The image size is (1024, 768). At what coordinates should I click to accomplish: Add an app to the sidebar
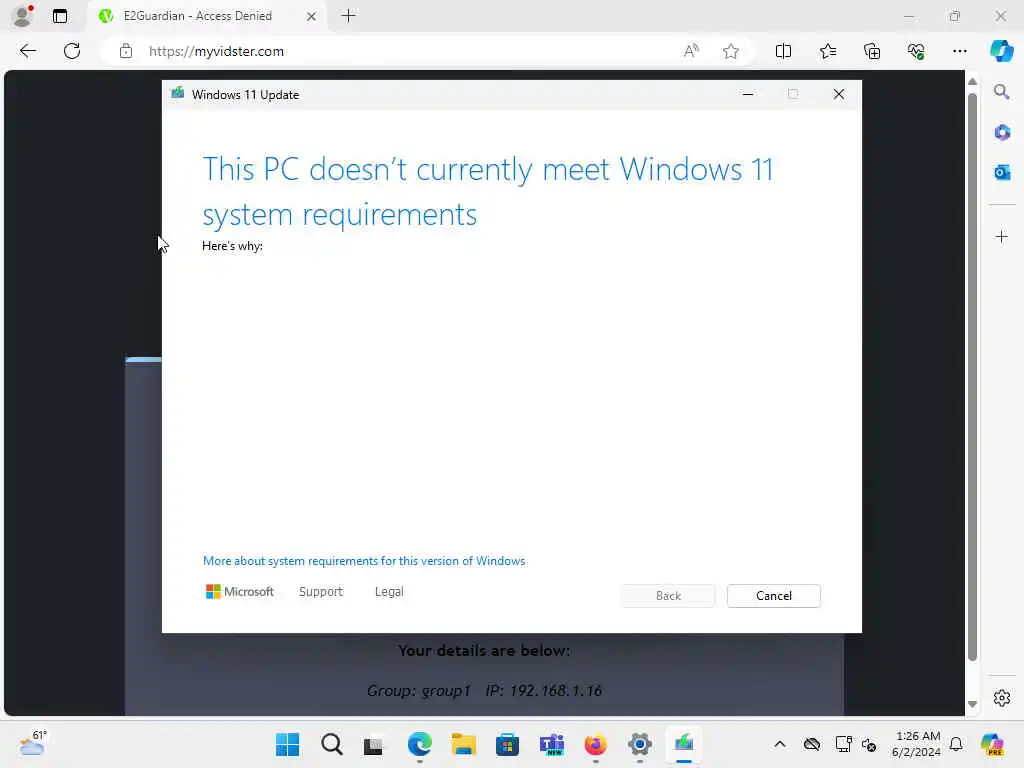coord(1002,236)
